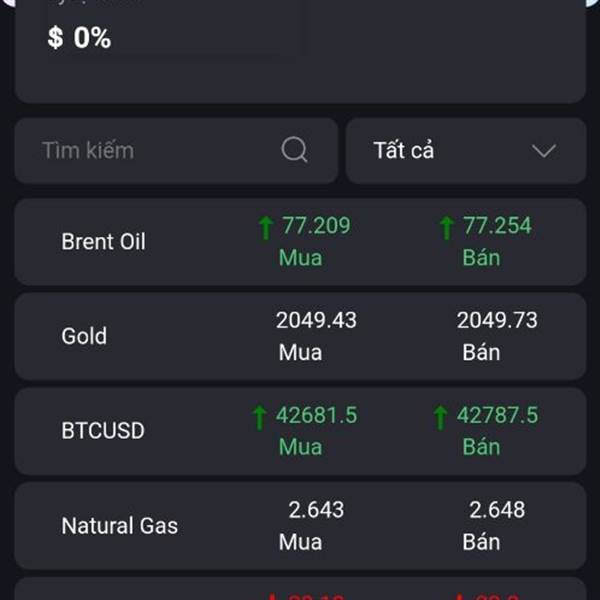This screenshot has width=600, height=600.
Task: Tap Mua for BTCUSD at 42681.5
Action: [300, 447]
